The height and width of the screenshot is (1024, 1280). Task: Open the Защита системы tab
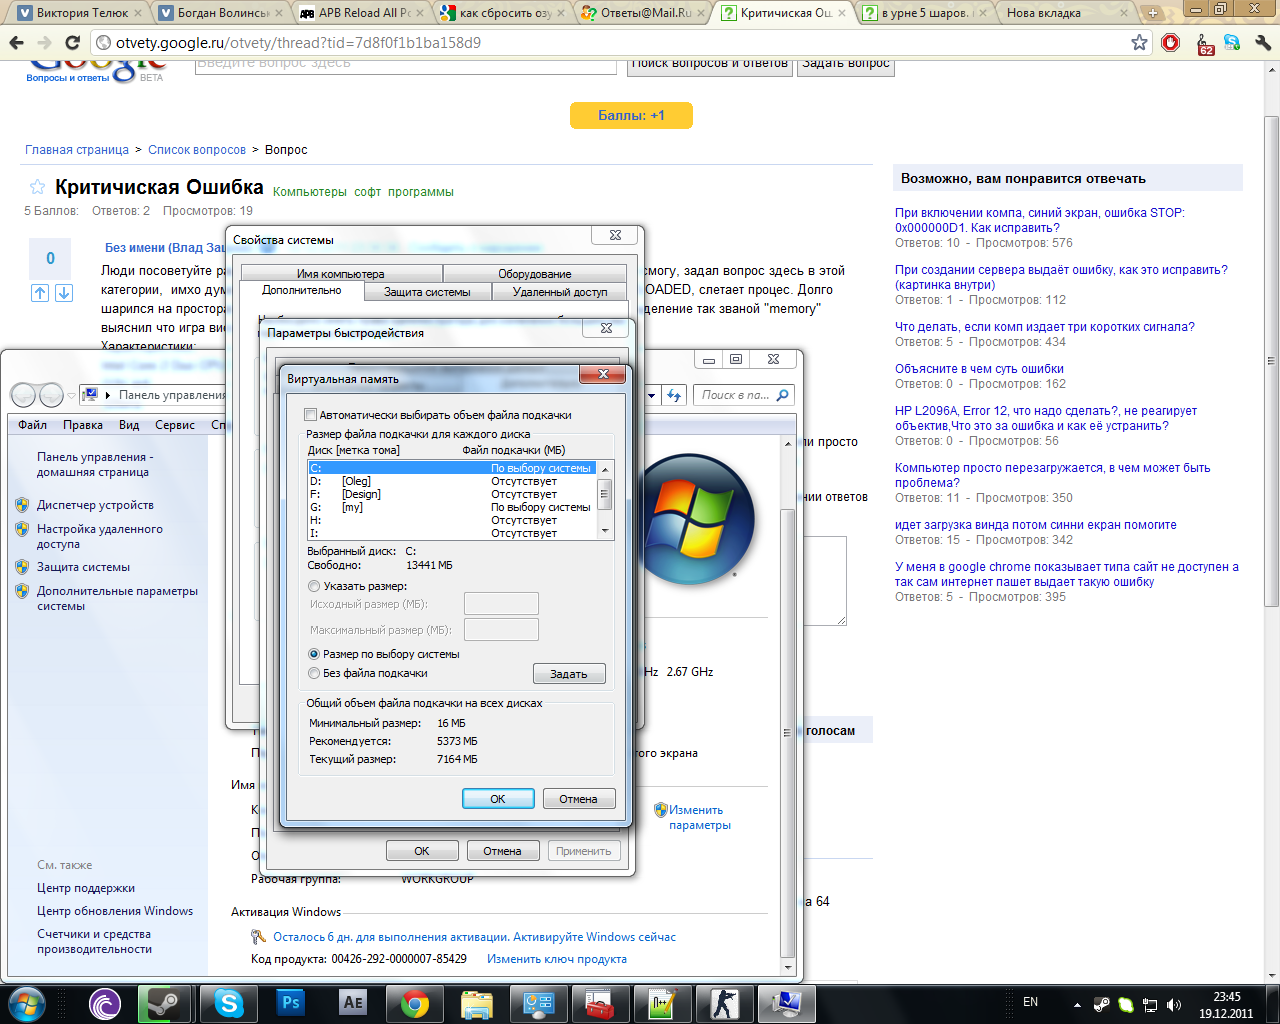427,292
